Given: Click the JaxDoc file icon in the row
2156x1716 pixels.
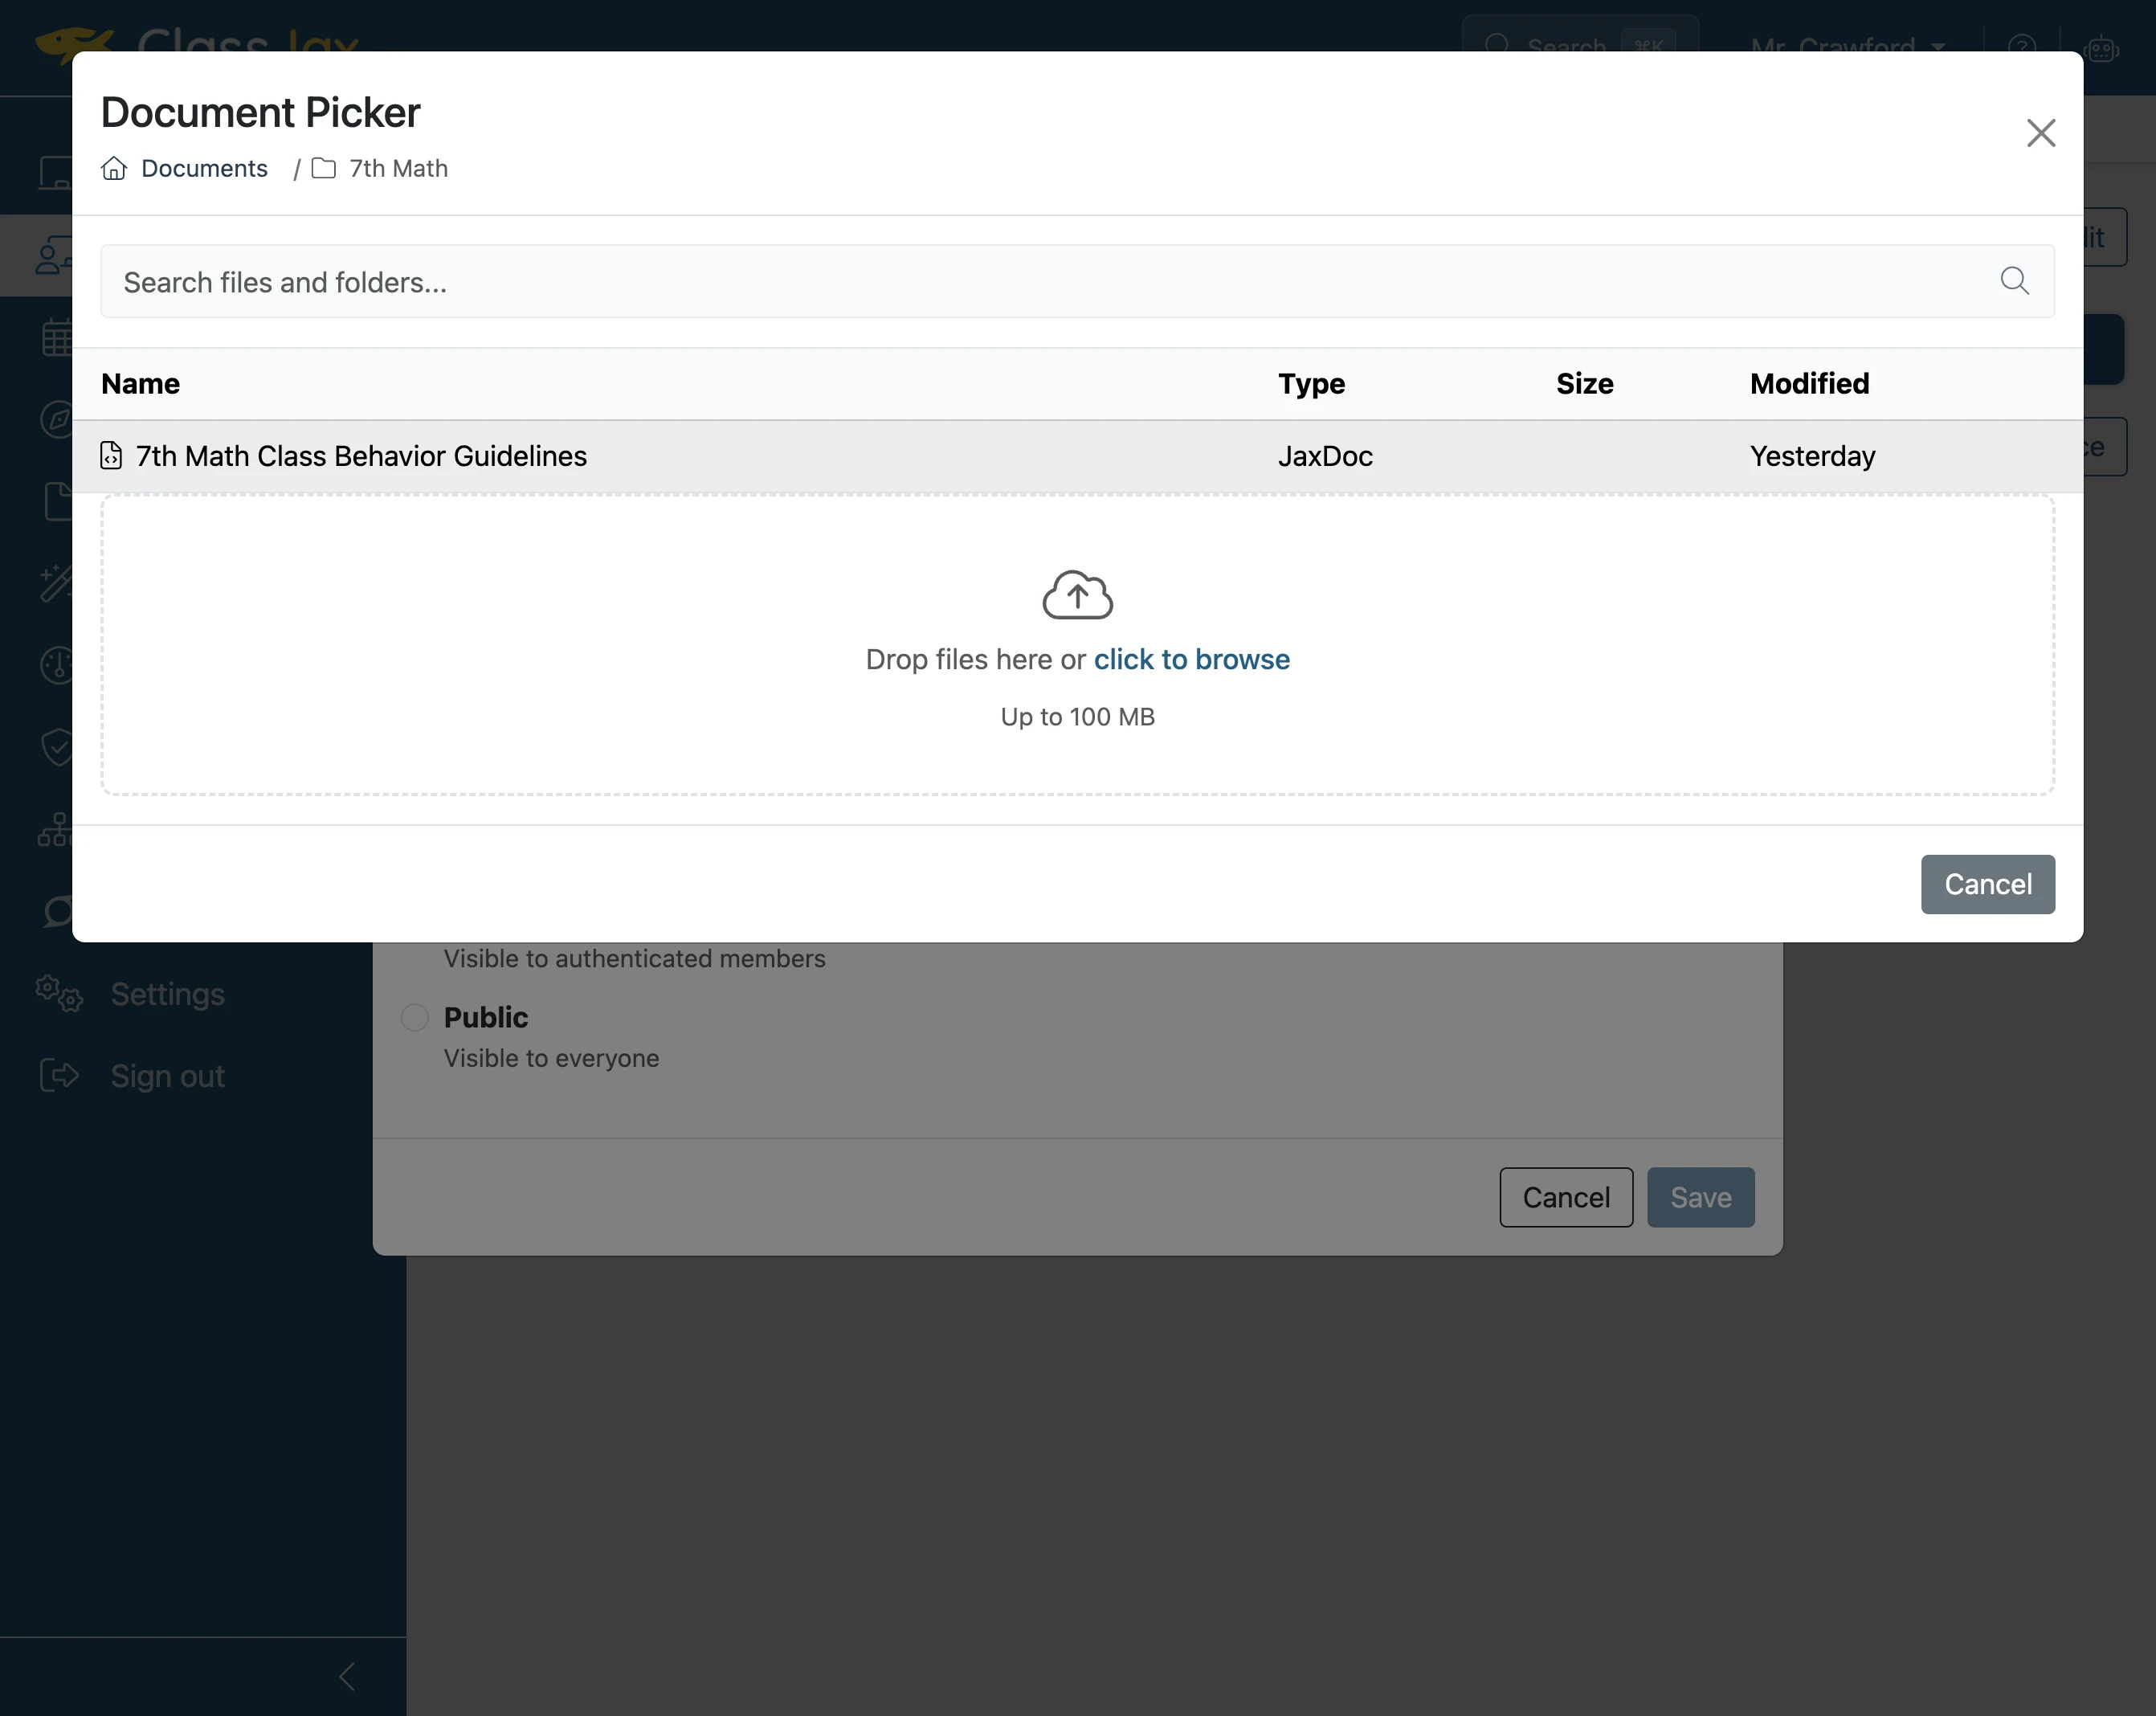Looking at the screenshot, I should click(x=111, y=456).
